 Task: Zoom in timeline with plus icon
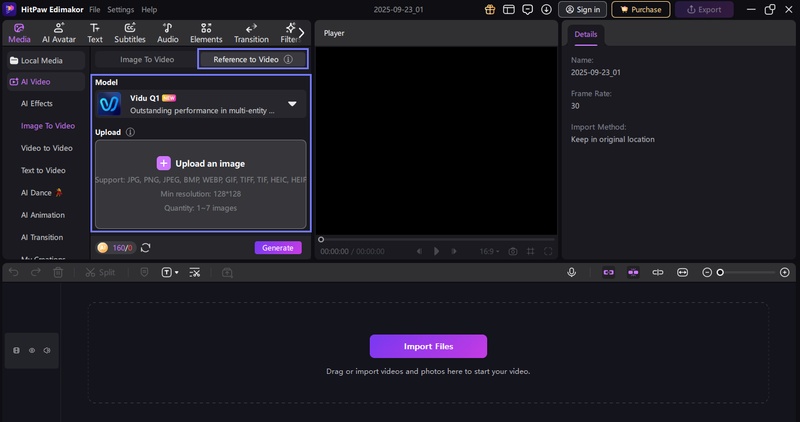(x=785, y=272)
